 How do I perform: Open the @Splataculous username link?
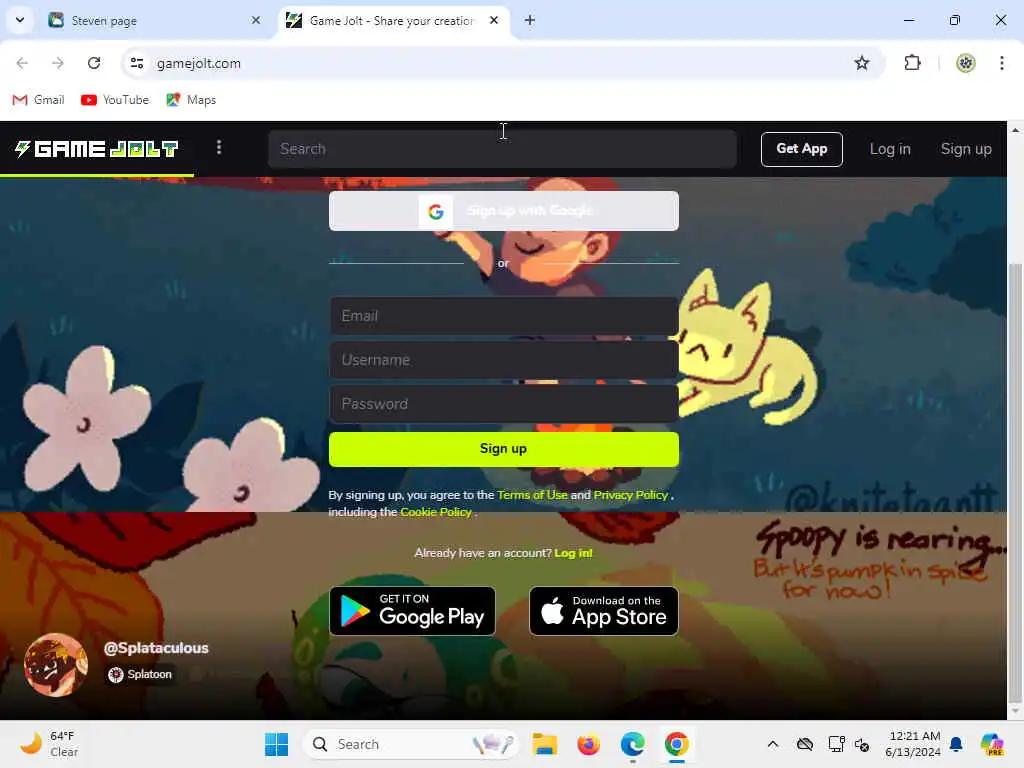[156, 648]
